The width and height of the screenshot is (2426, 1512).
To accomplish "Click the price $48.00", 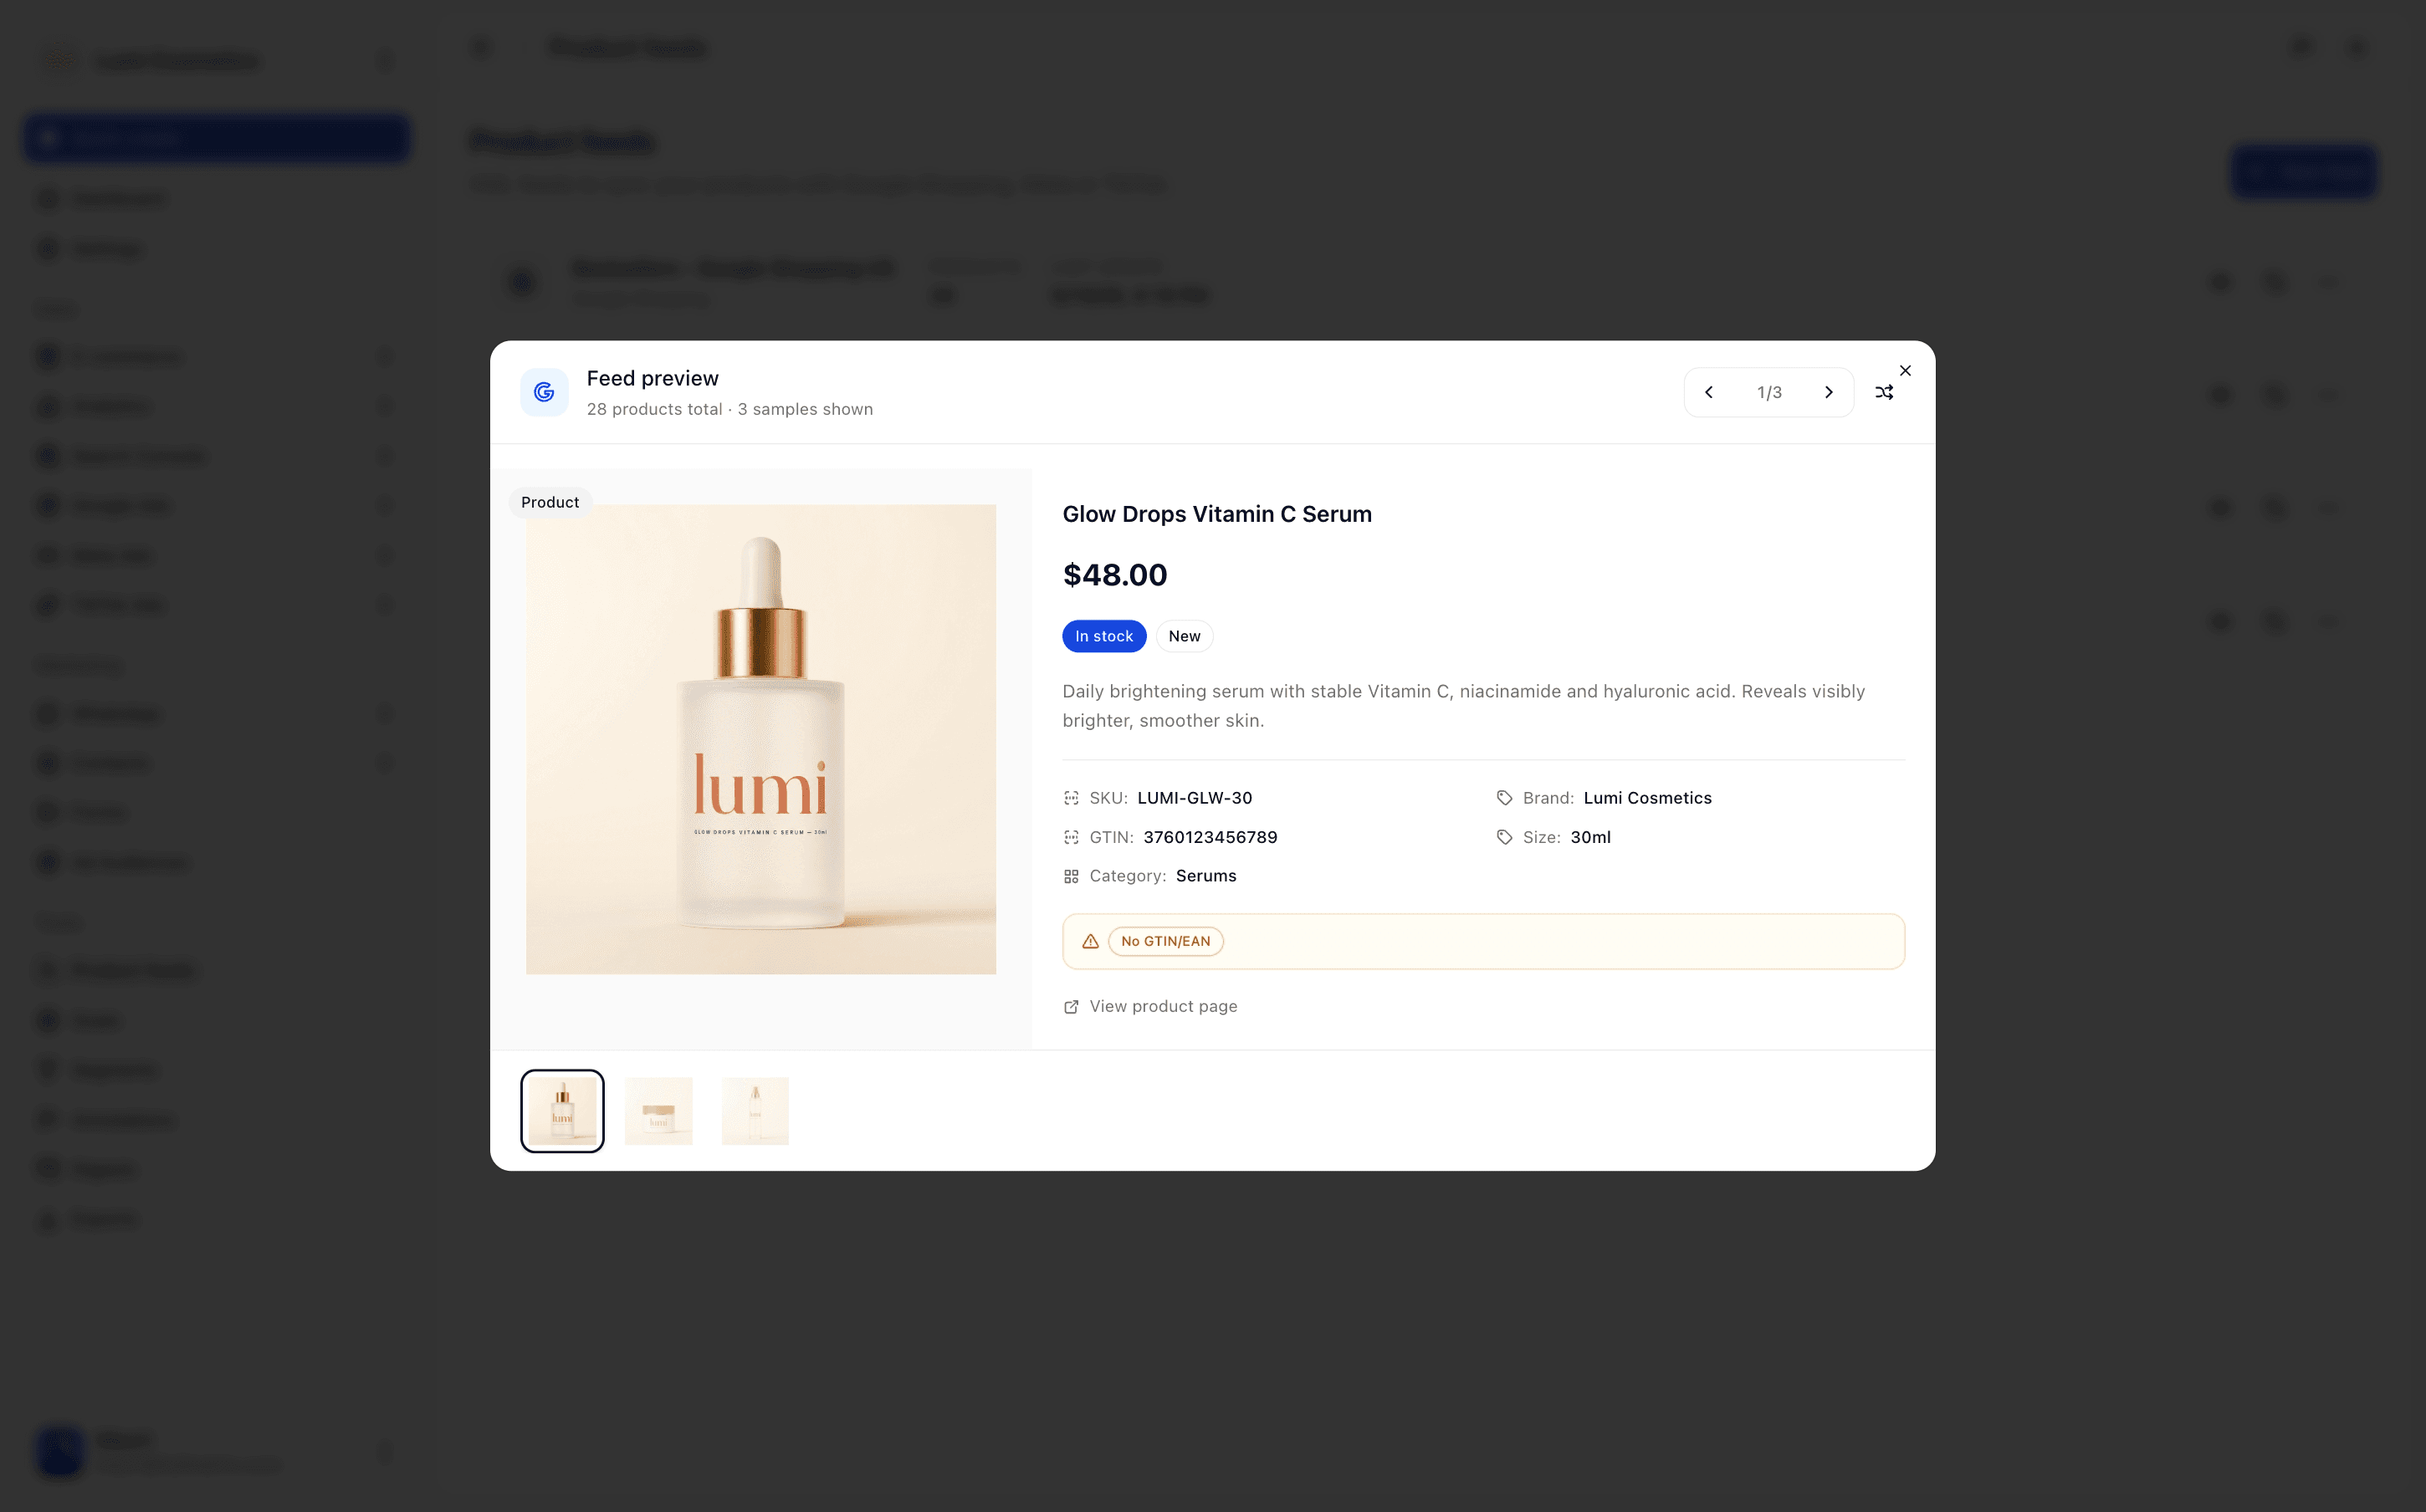I will pos(1115,575).
